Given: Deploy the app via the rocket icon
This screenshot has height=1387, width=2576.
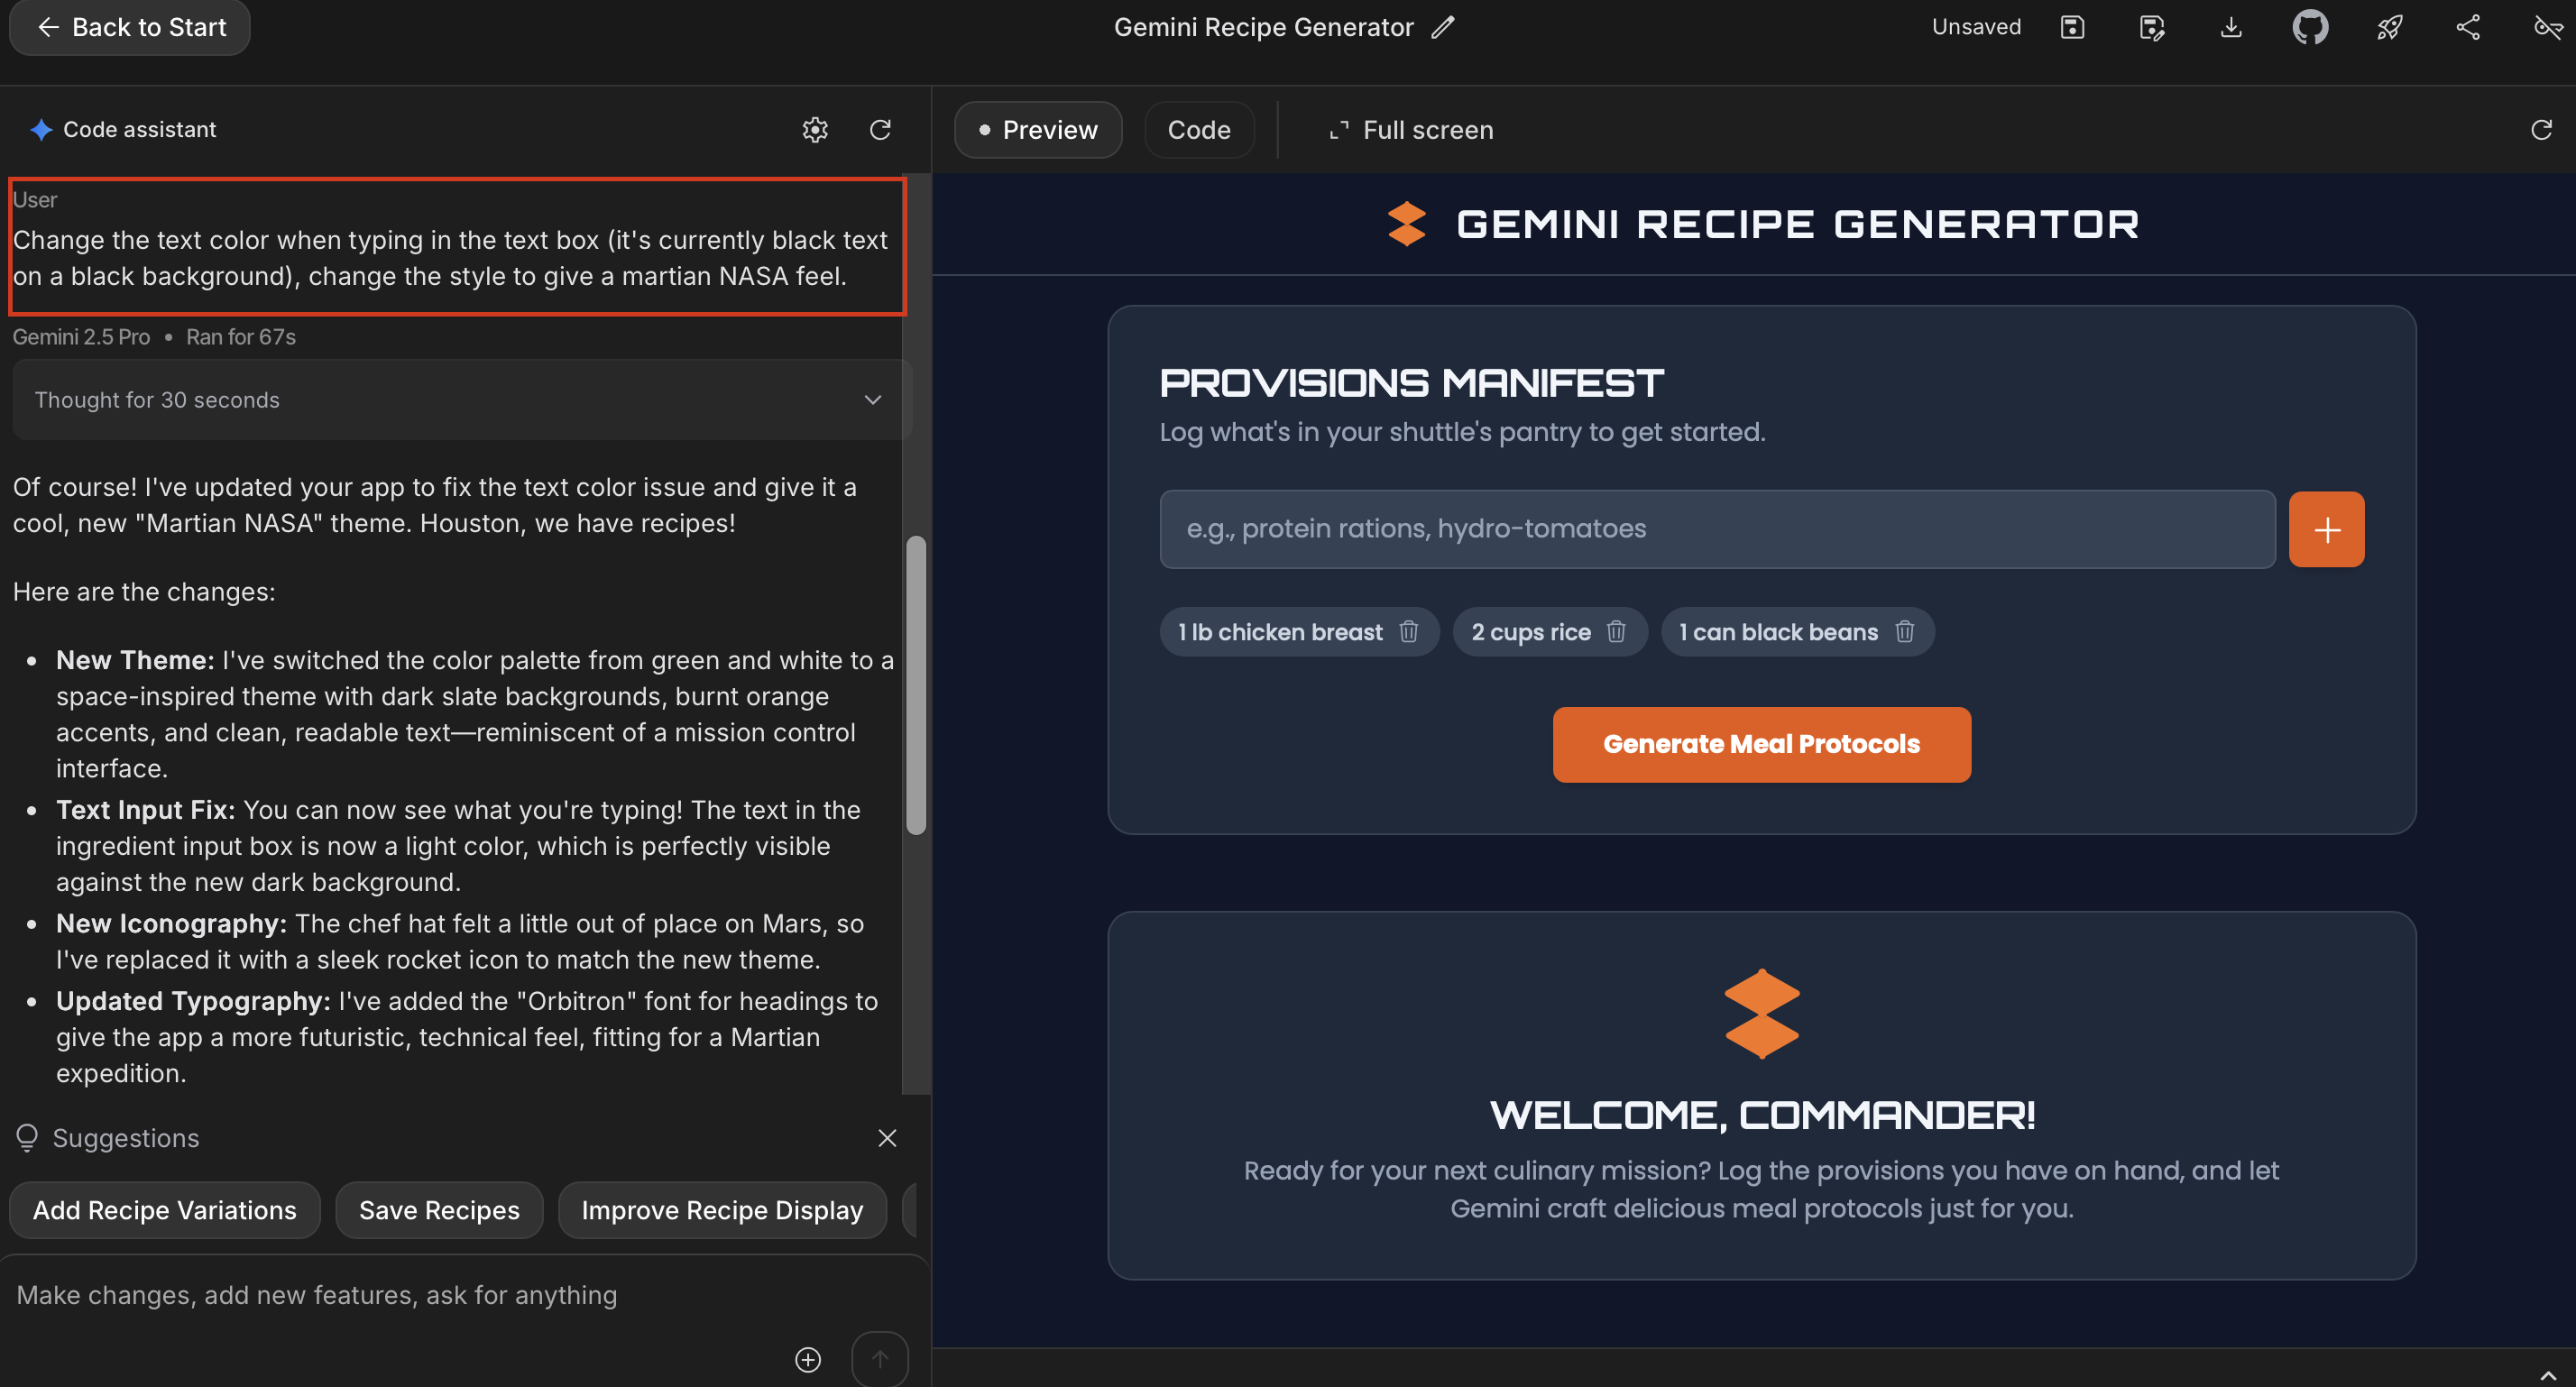Looking at the screenshot, I should [2389, 27].
